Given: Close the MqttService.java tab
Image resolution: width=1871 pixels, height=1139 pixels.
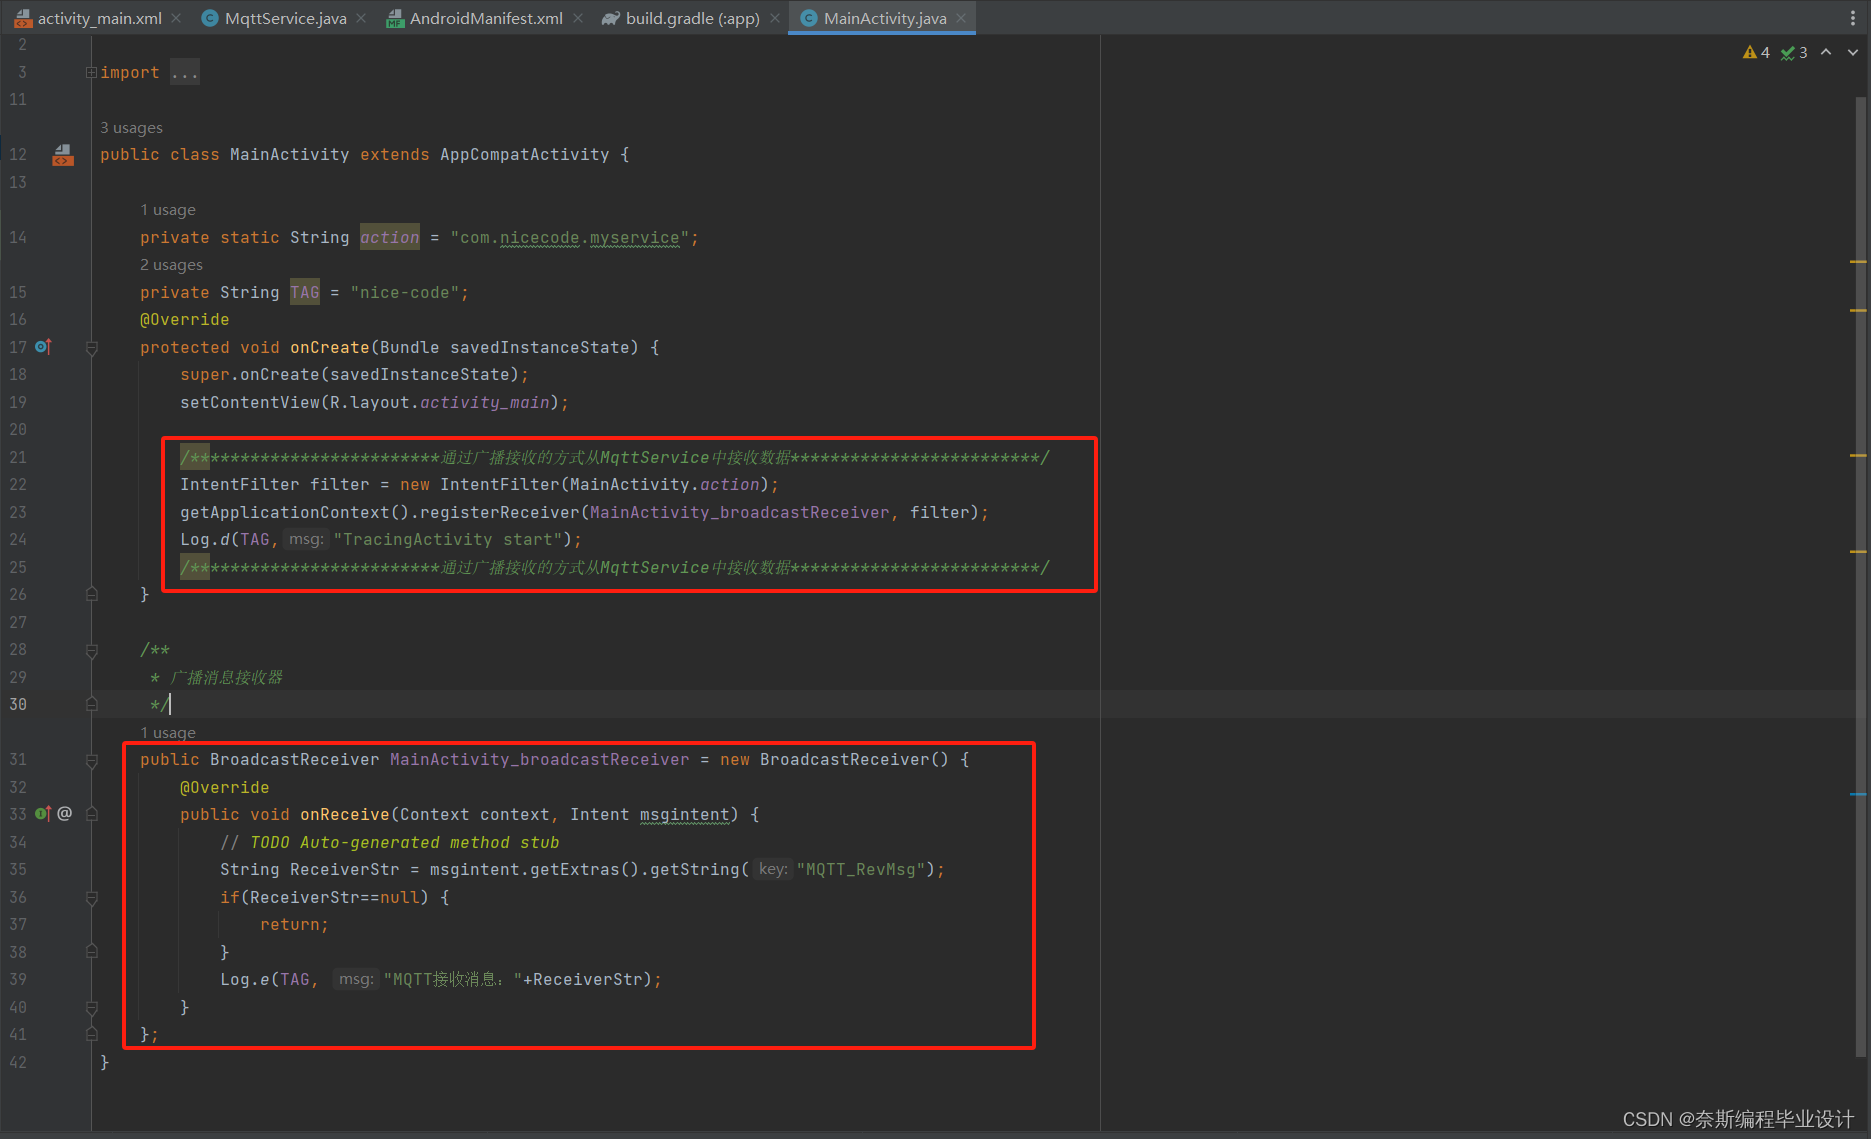Looking at the screenshot, I should (x=361, y=18).
